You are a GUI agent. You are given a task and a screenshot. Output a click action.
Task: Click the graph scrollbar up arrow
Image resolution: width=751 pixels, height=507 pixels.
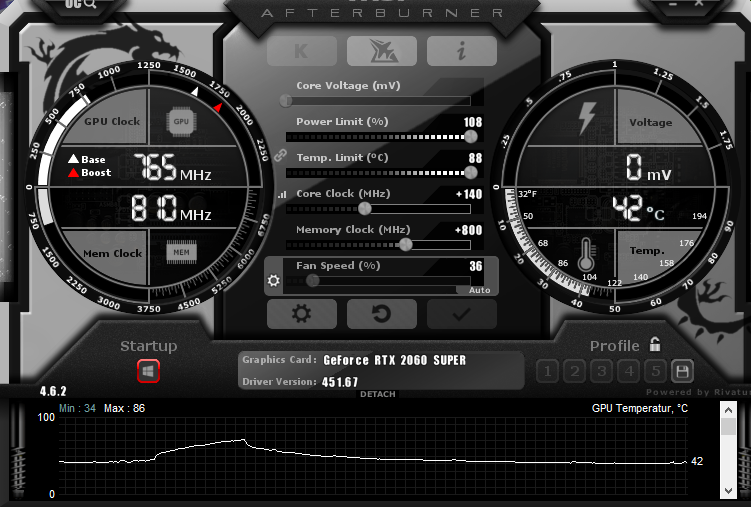(x=728, y=410)
